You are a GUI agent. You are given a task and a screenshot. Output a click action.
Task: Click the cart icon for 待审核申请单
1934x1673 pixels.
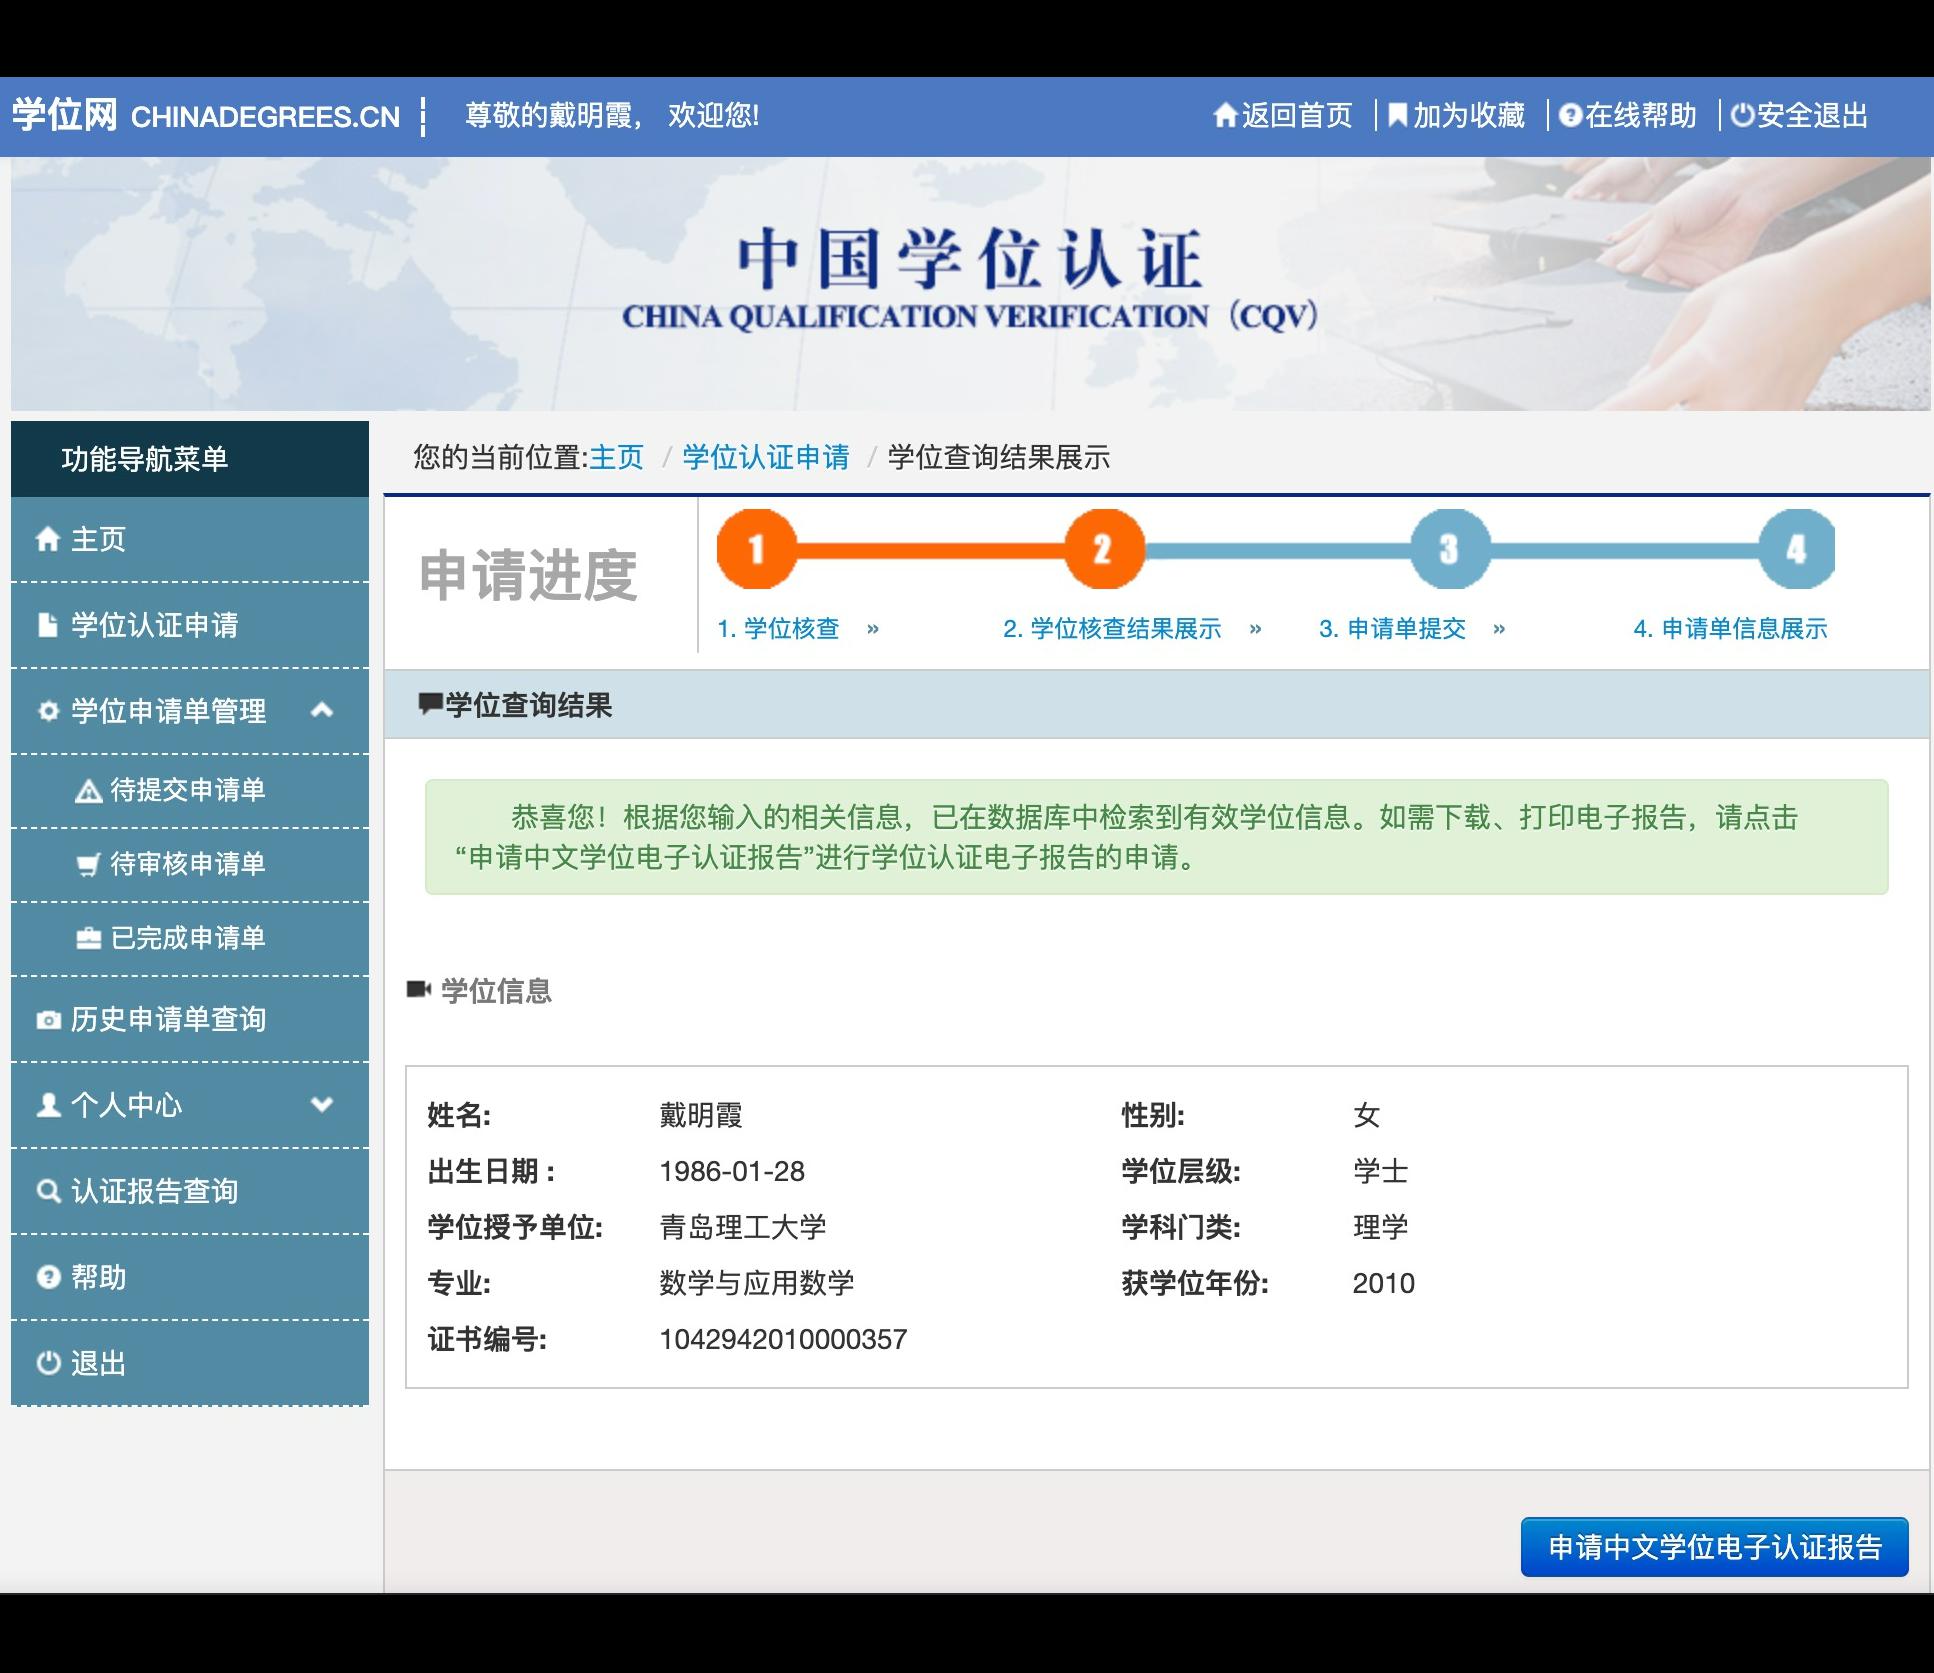tap(89, 865)
